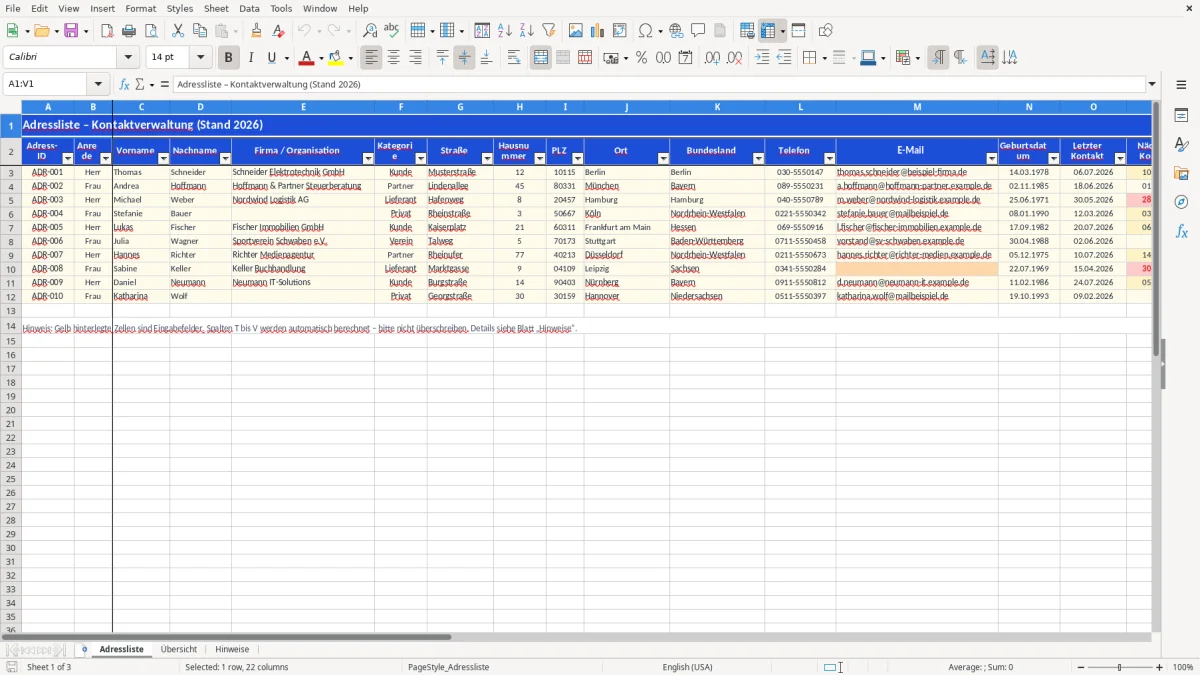Viewport: 1200px width, 675px height.
Task: Click the Increase Indent icon
Action: (x=762, y=58)
